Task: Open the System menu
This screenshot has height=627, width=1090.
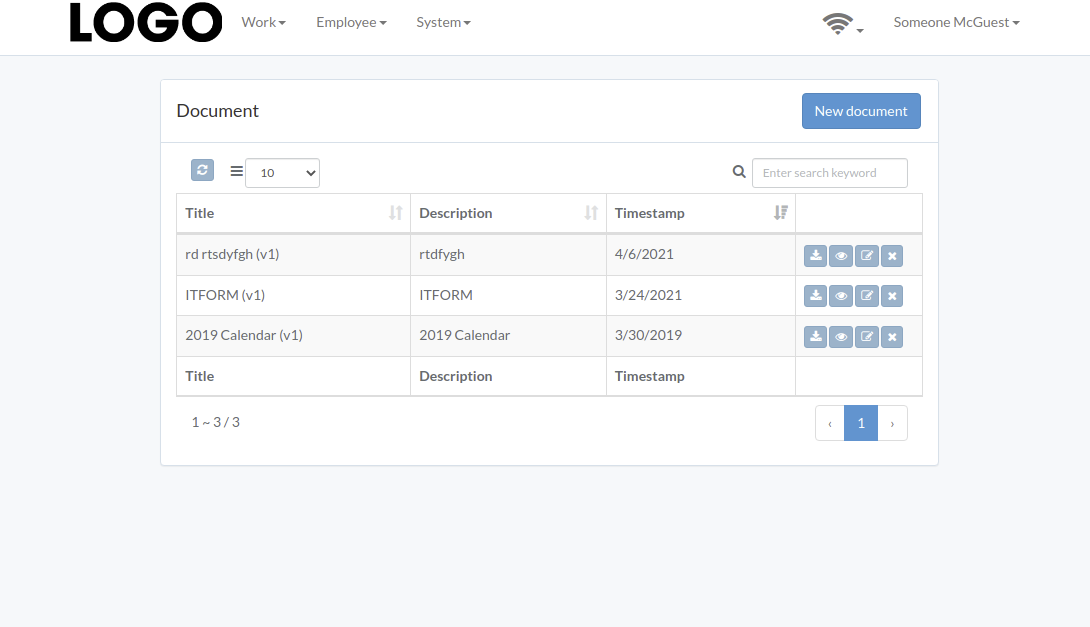Action: pyautogui.click(x=444, y=22)
